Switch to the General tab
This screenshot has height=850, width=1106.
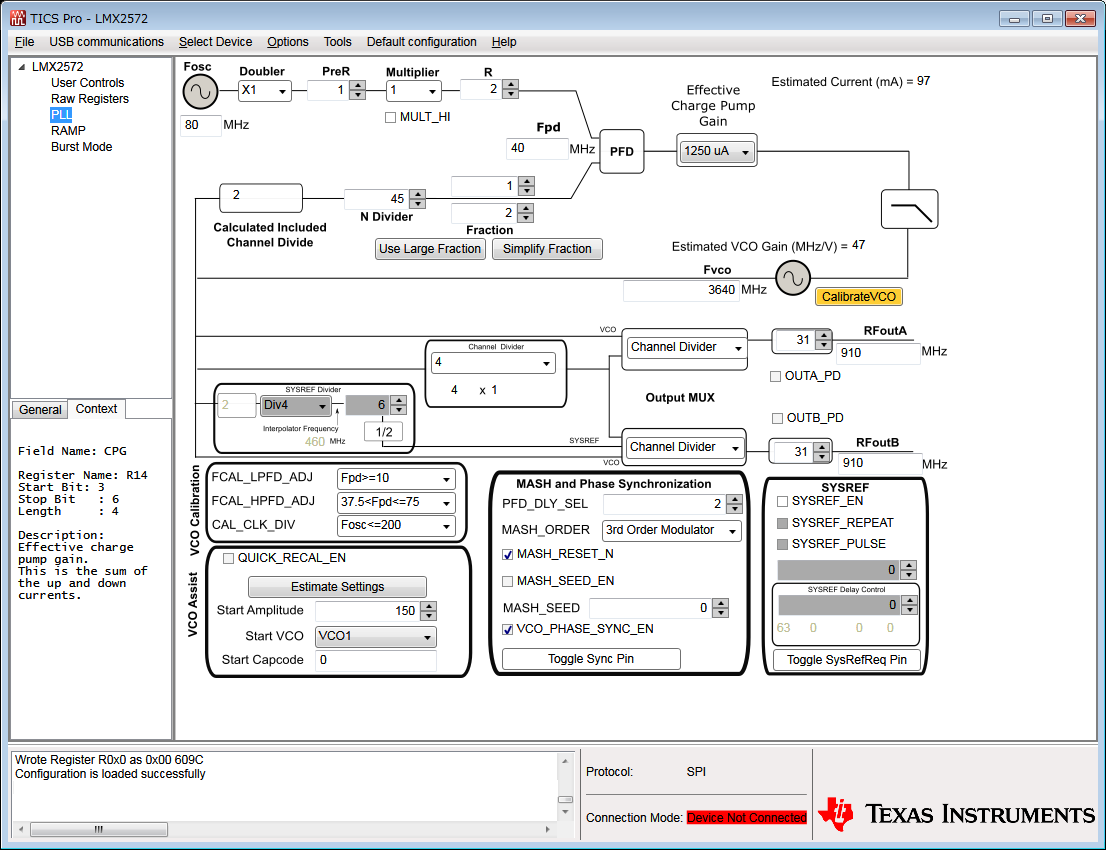click(40, 410)
